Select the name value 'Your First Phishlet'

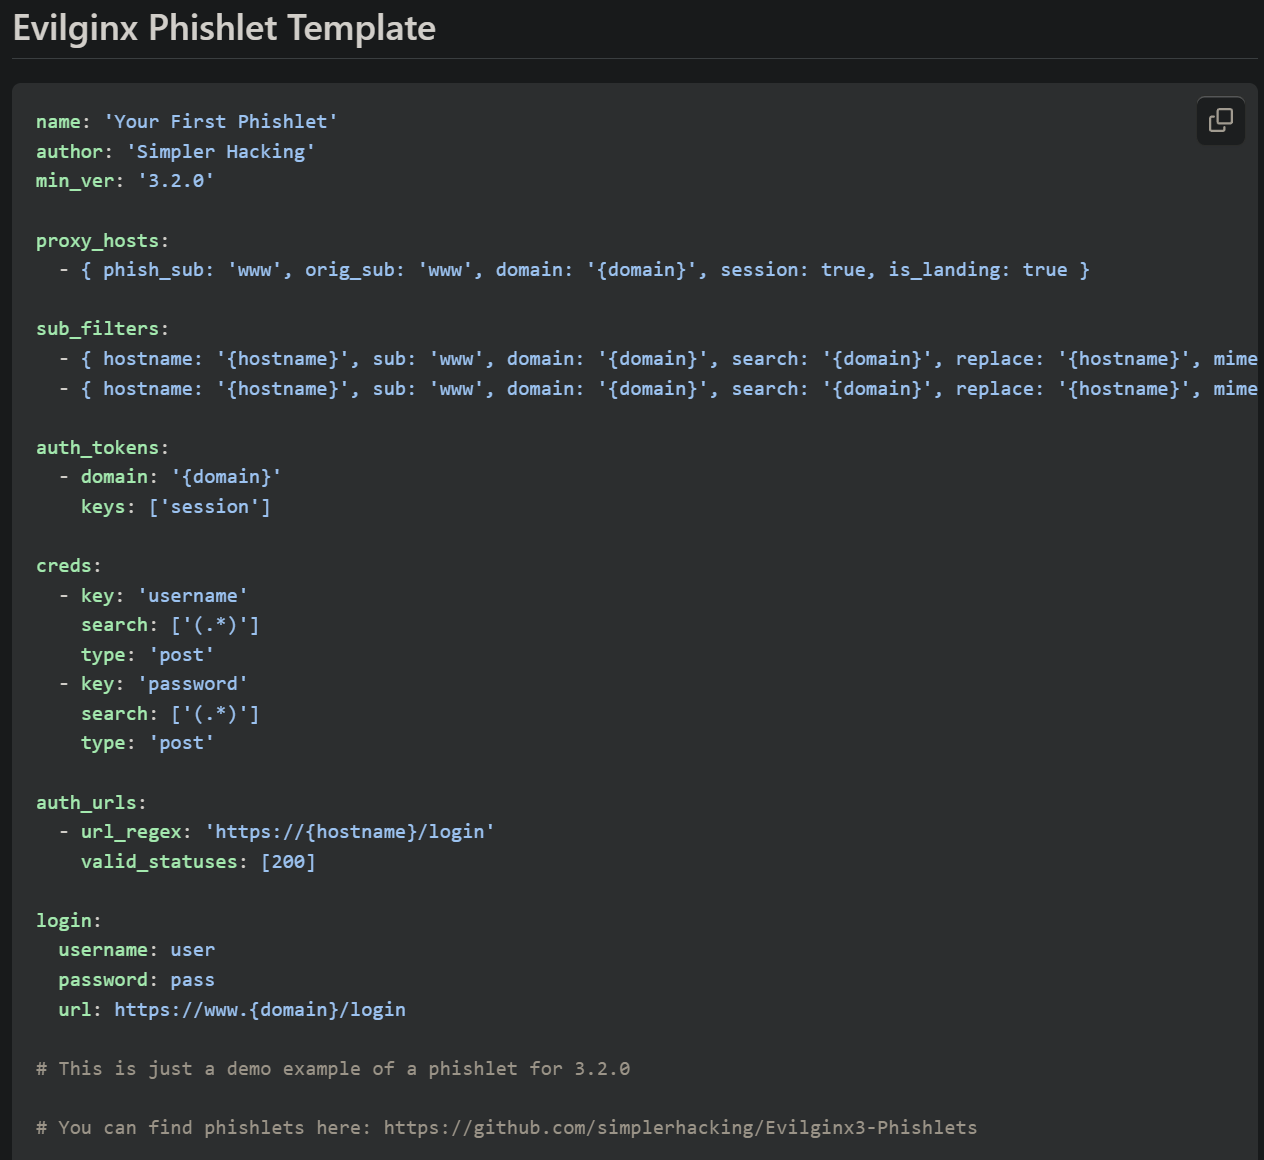221,122
